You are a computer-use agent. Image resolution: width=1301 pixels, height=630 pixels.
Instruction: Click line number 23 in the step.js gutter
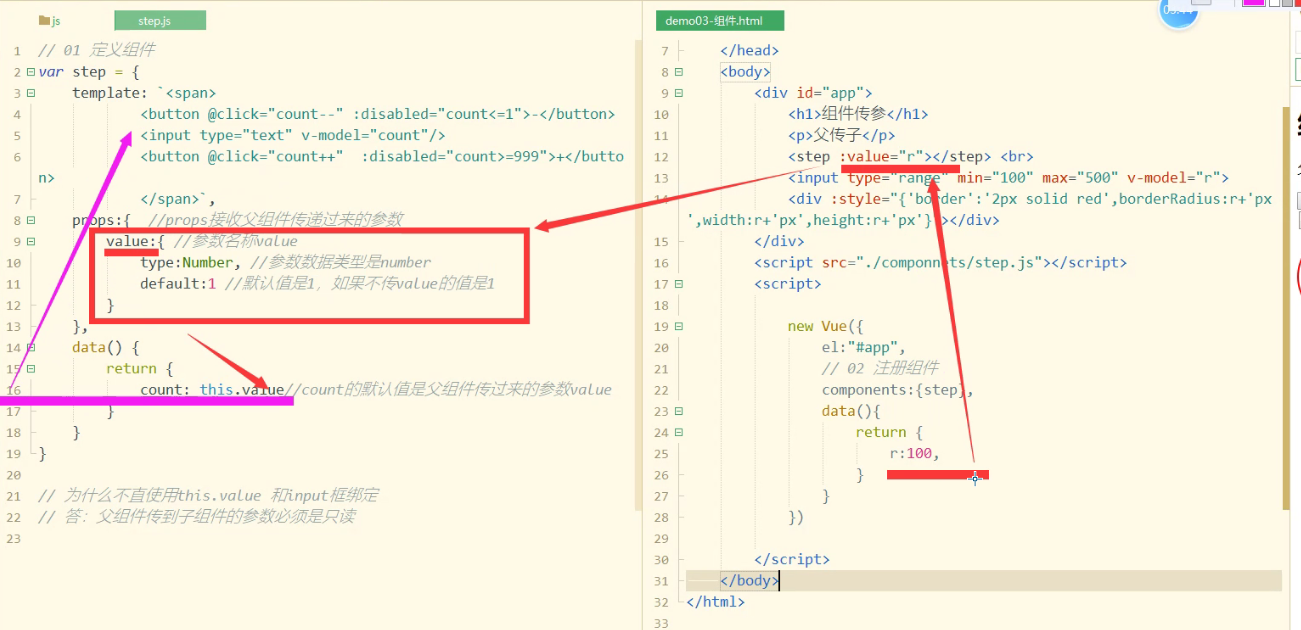[14, 539]
